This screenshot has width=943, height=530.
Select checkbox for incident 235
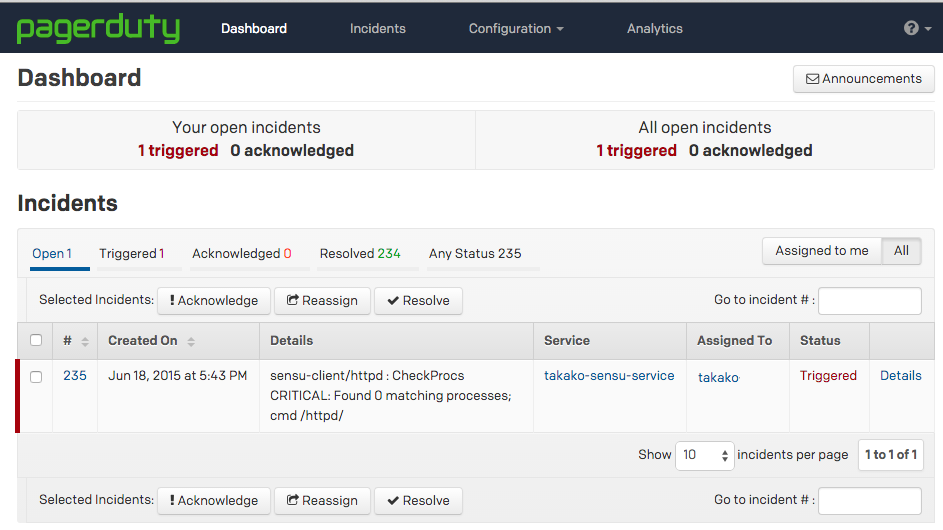[x=36, y=376]
